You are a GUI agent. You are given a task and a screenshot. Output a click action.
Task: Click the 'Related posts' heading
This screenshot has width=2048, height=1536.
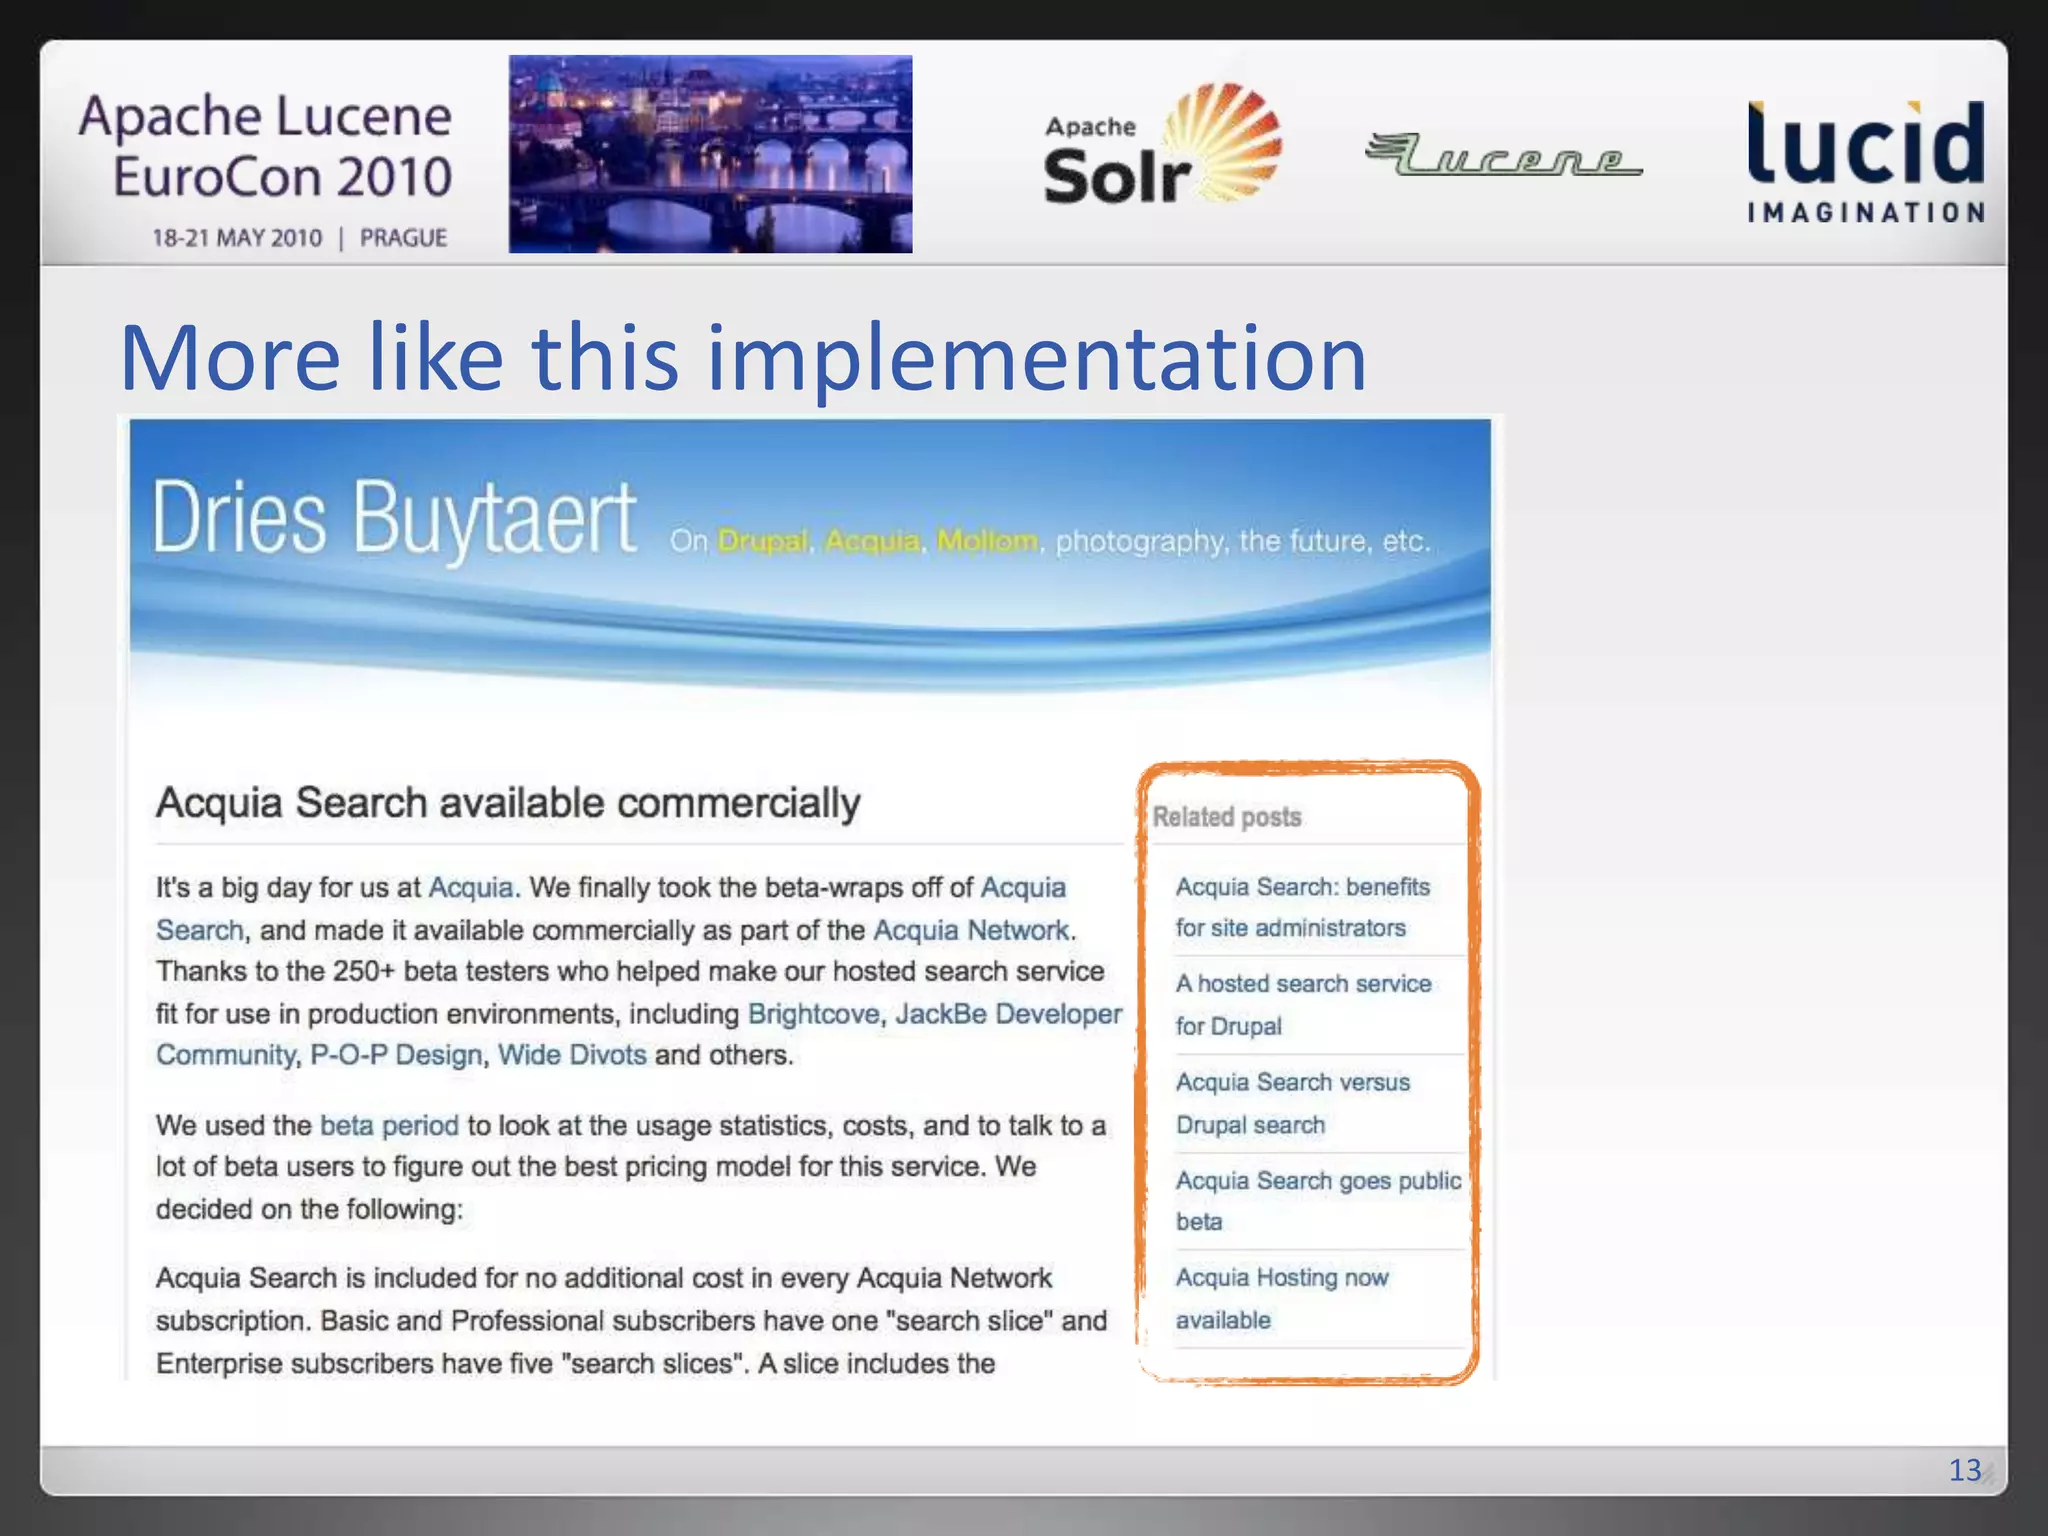pos(1227,817)
